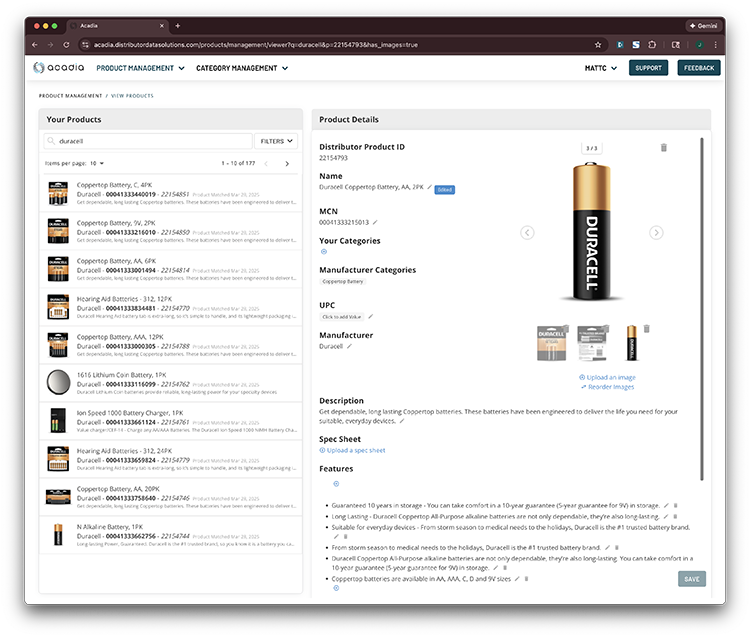
Task: Edit the 'Long Lasting' feature
Action: pos(666,516)
